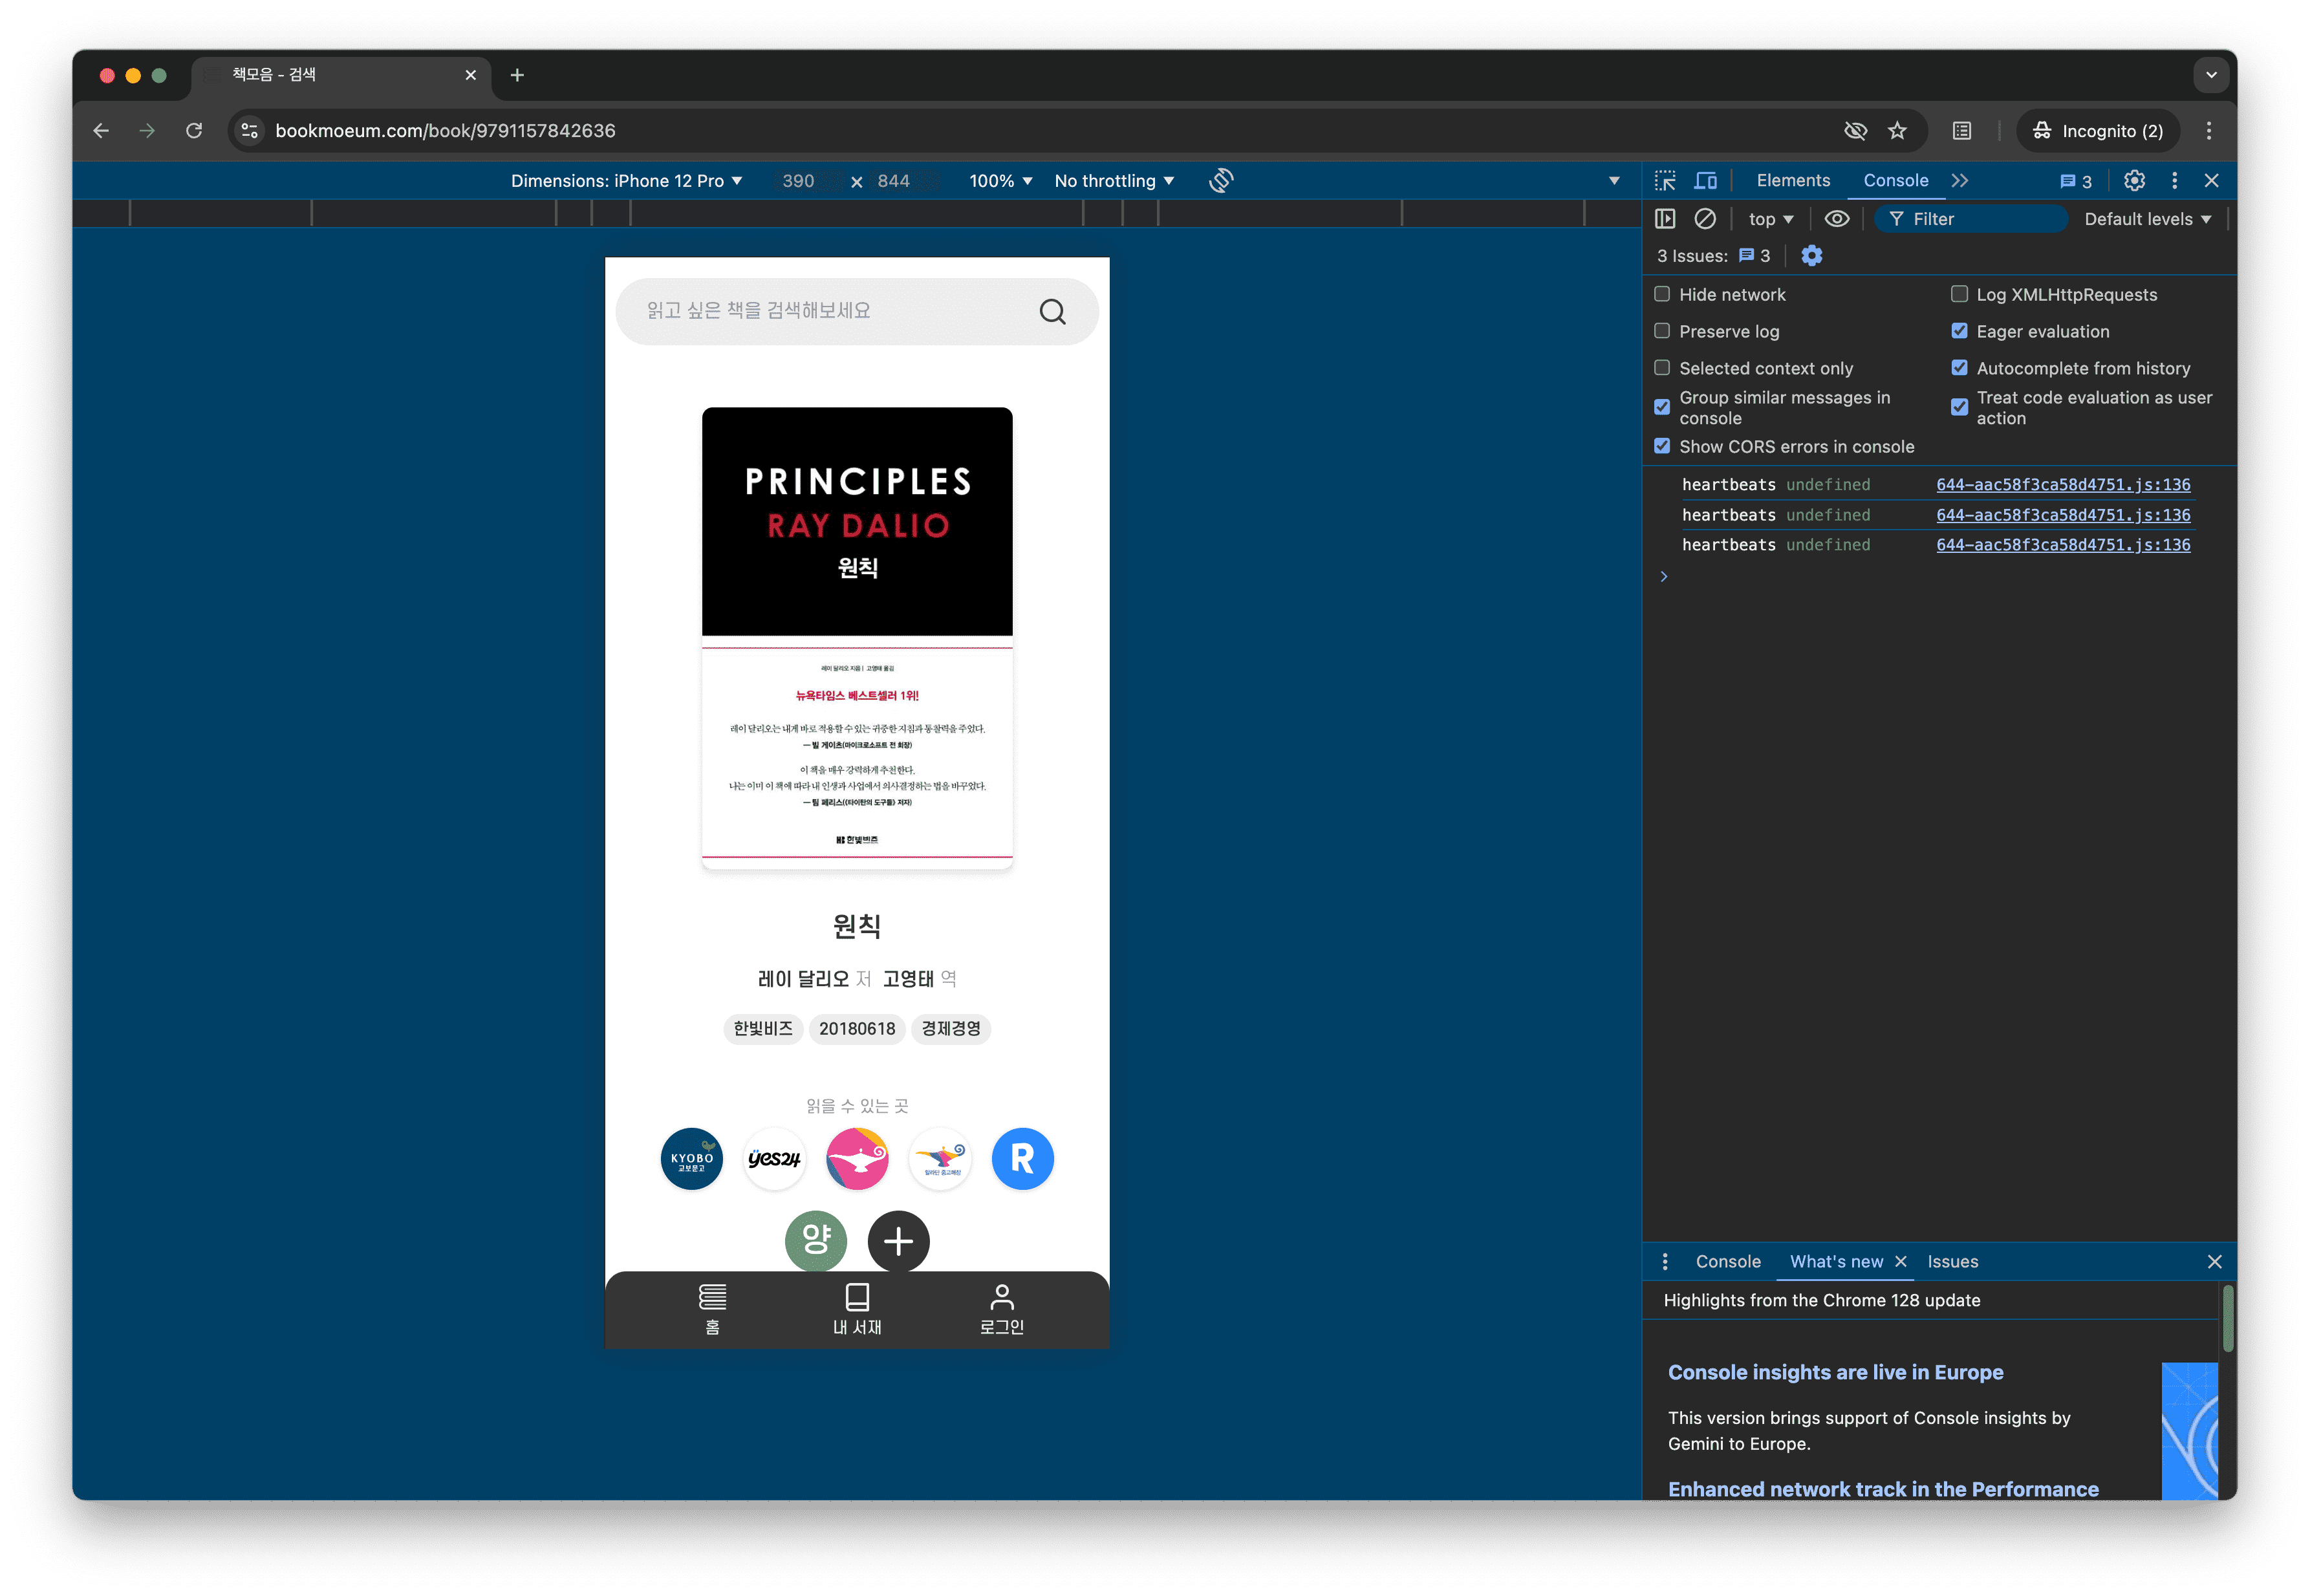Screen dimensions: 2310x1596
Task: Open the Kyobo bookstore icon
Action: click(x=692, y=1159)
